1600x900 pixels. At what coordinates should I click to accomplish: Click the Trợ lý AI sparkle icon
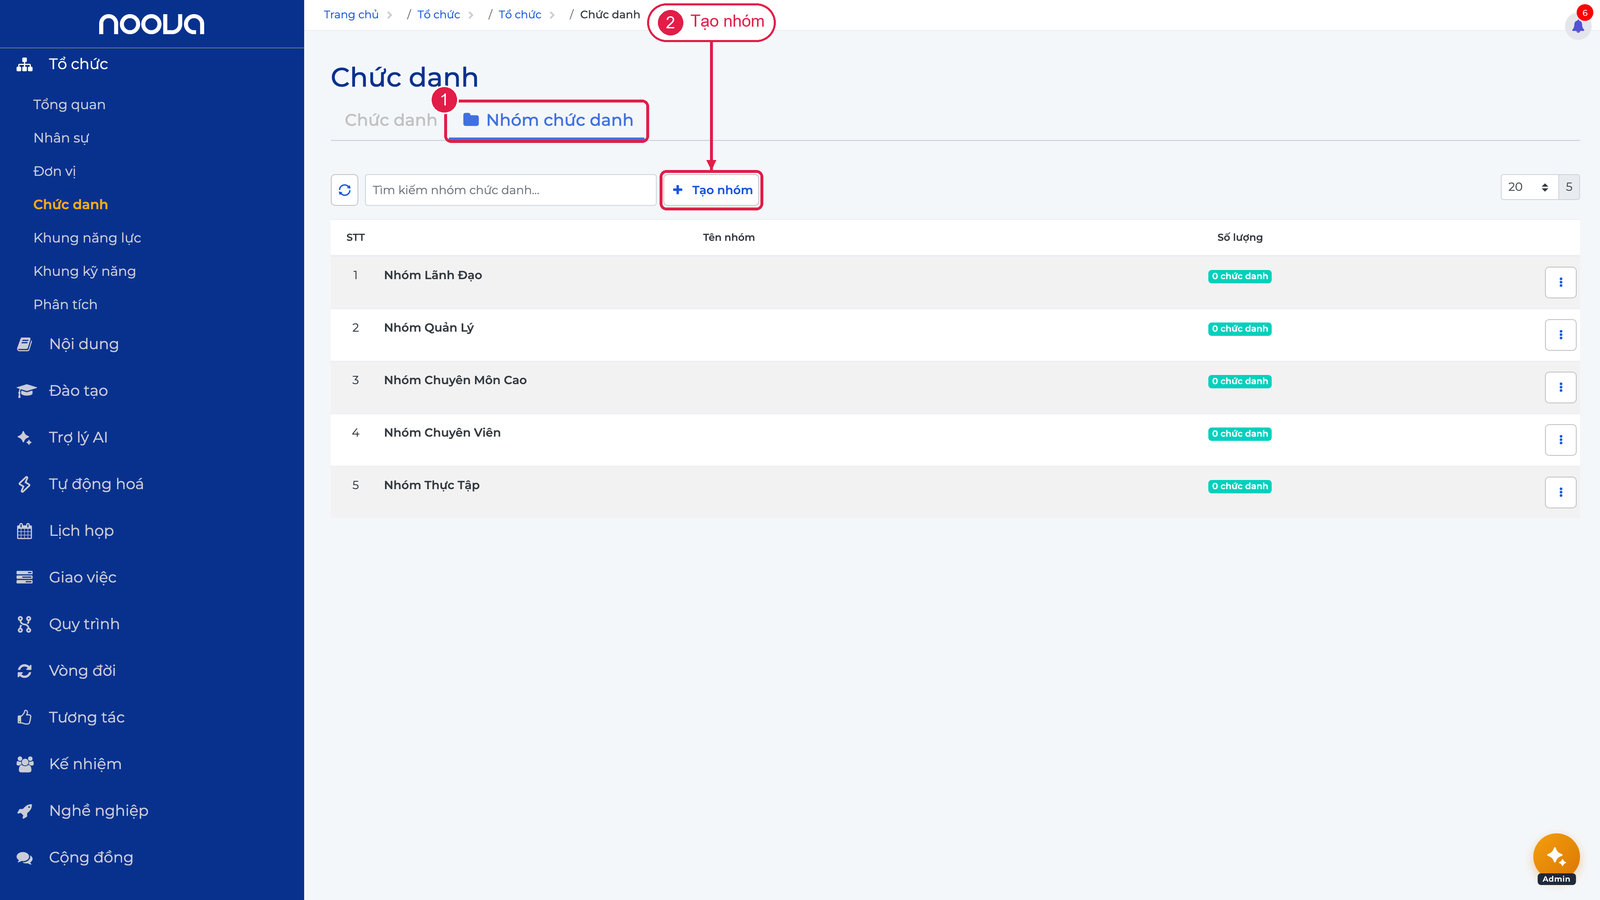25,437
